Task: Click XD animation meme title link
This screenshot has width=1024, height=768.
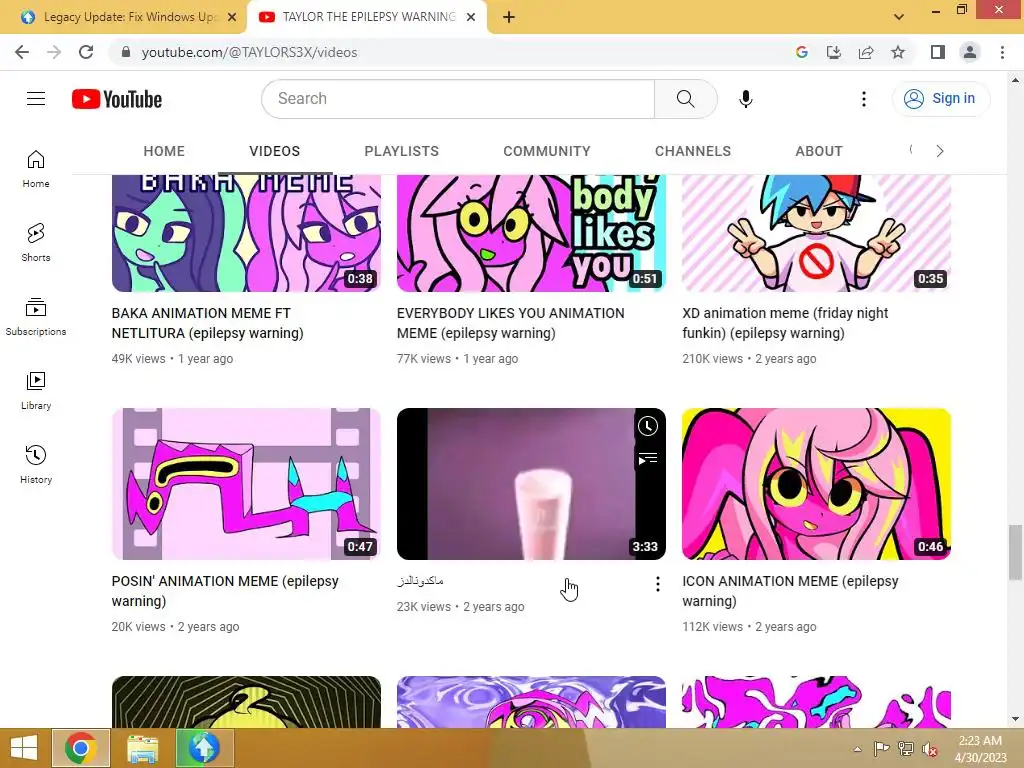Action: [x=785, y=323]
